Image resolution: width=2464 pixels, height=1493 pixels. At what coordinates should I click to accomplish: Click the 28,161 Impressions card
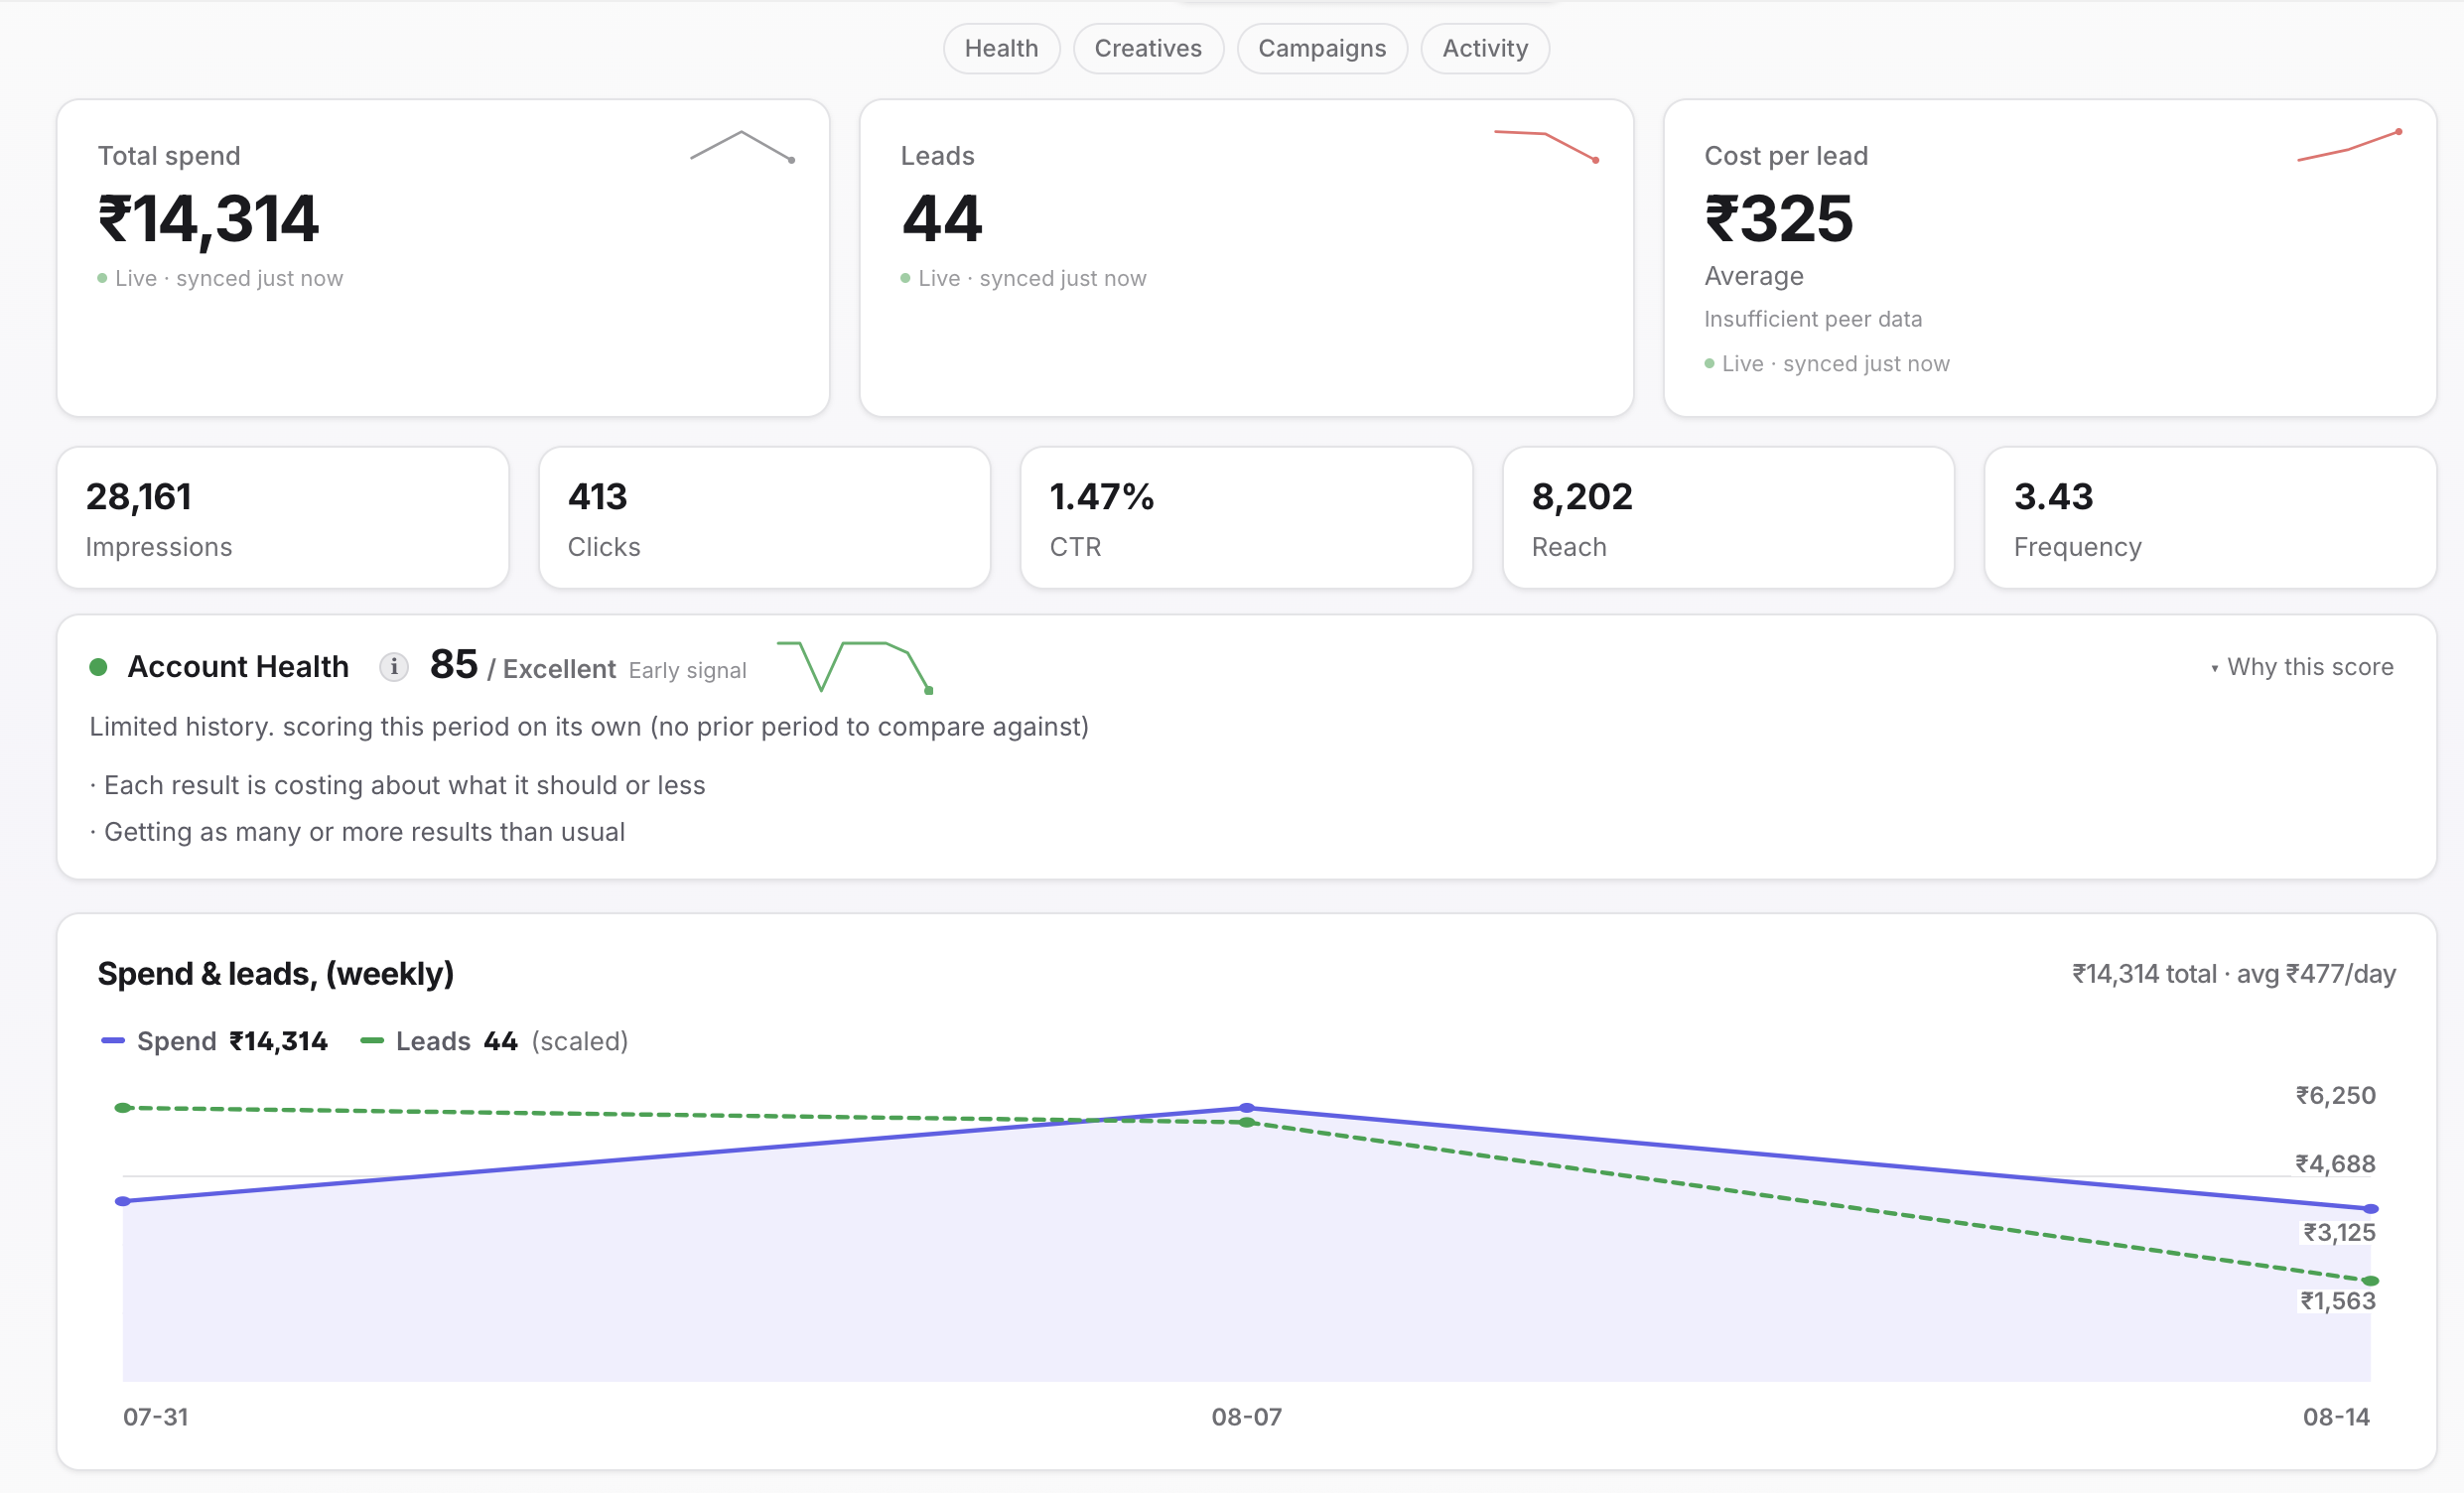(283, 518)
